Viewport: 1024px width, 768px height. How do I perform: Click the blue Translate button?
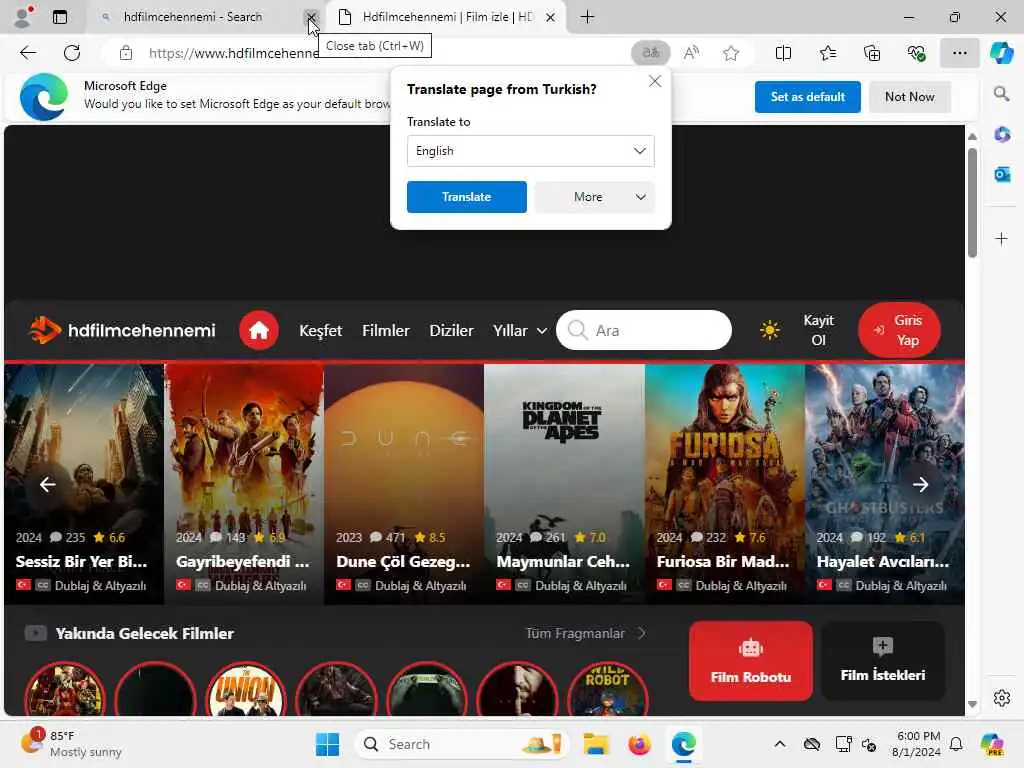466,197
